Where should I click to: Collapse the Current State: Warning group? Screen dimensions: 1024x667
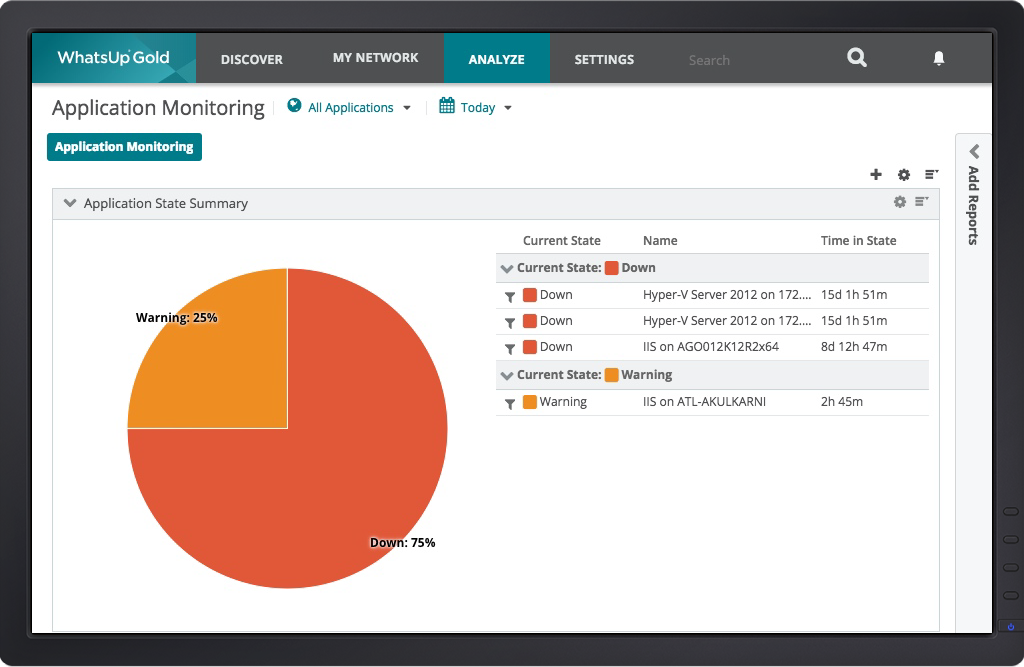coord(506,375)
